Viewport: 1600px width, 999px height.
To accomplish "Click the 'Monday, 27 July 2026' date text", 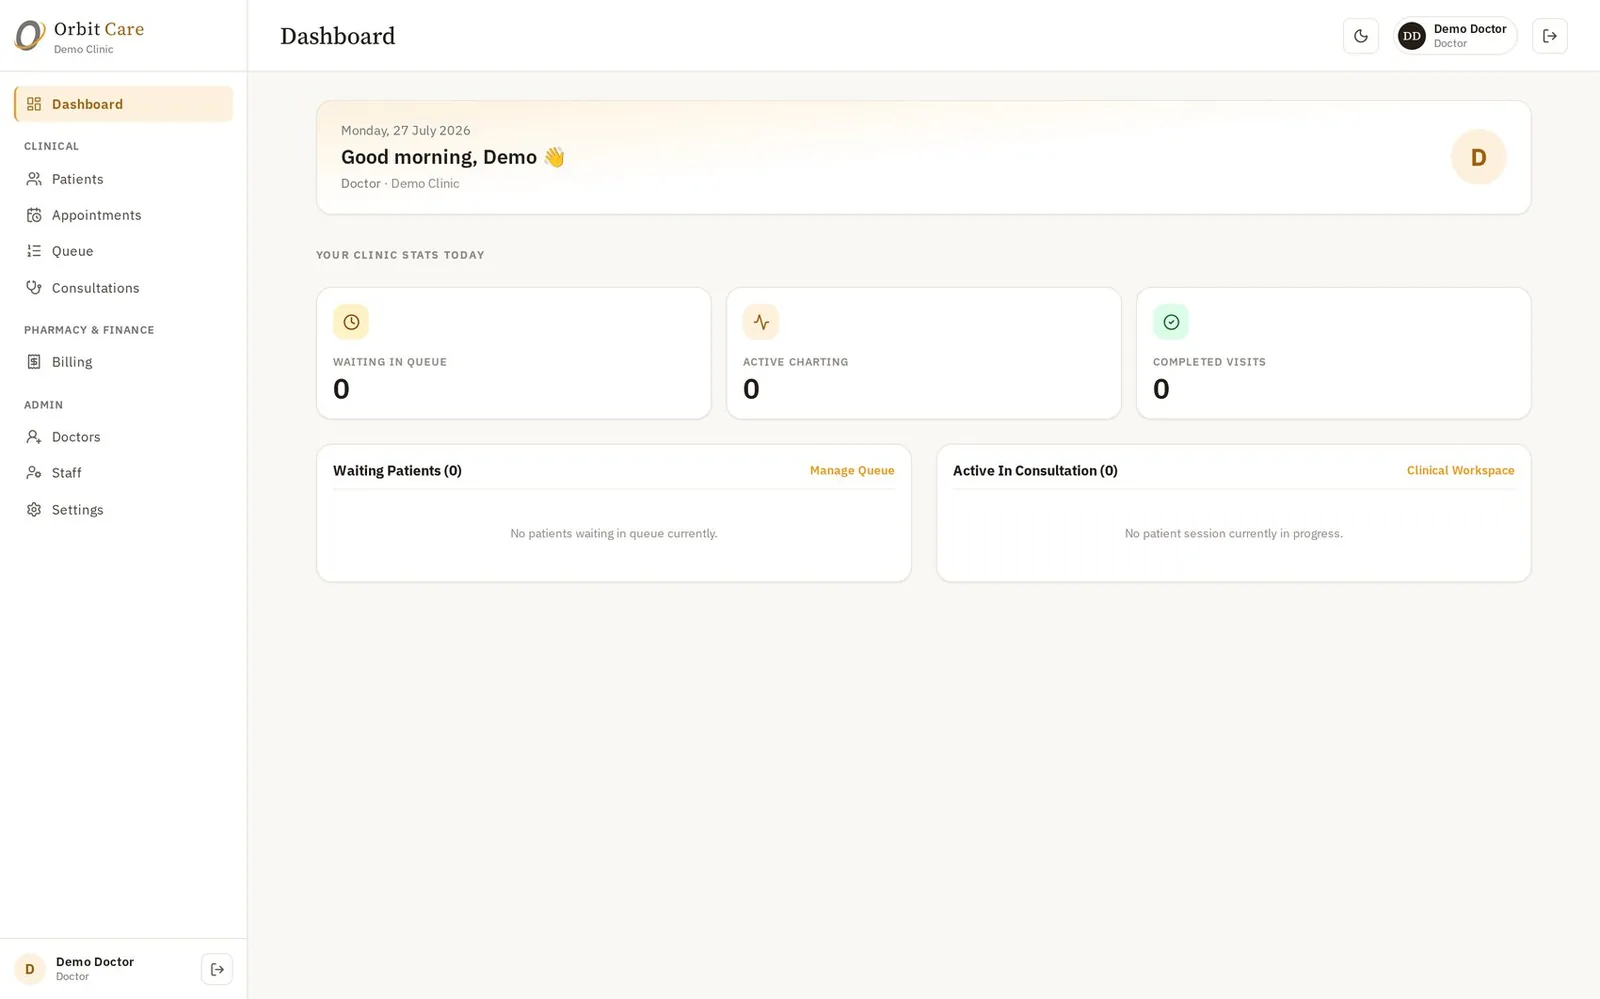I will click(405, 130).
